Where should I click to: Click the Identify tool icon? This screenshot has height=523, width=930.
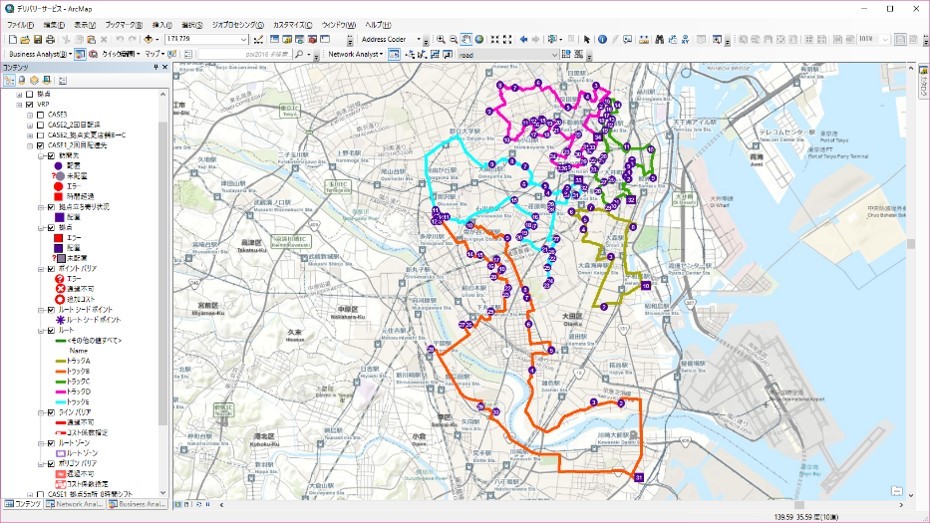tap(602, 39)
